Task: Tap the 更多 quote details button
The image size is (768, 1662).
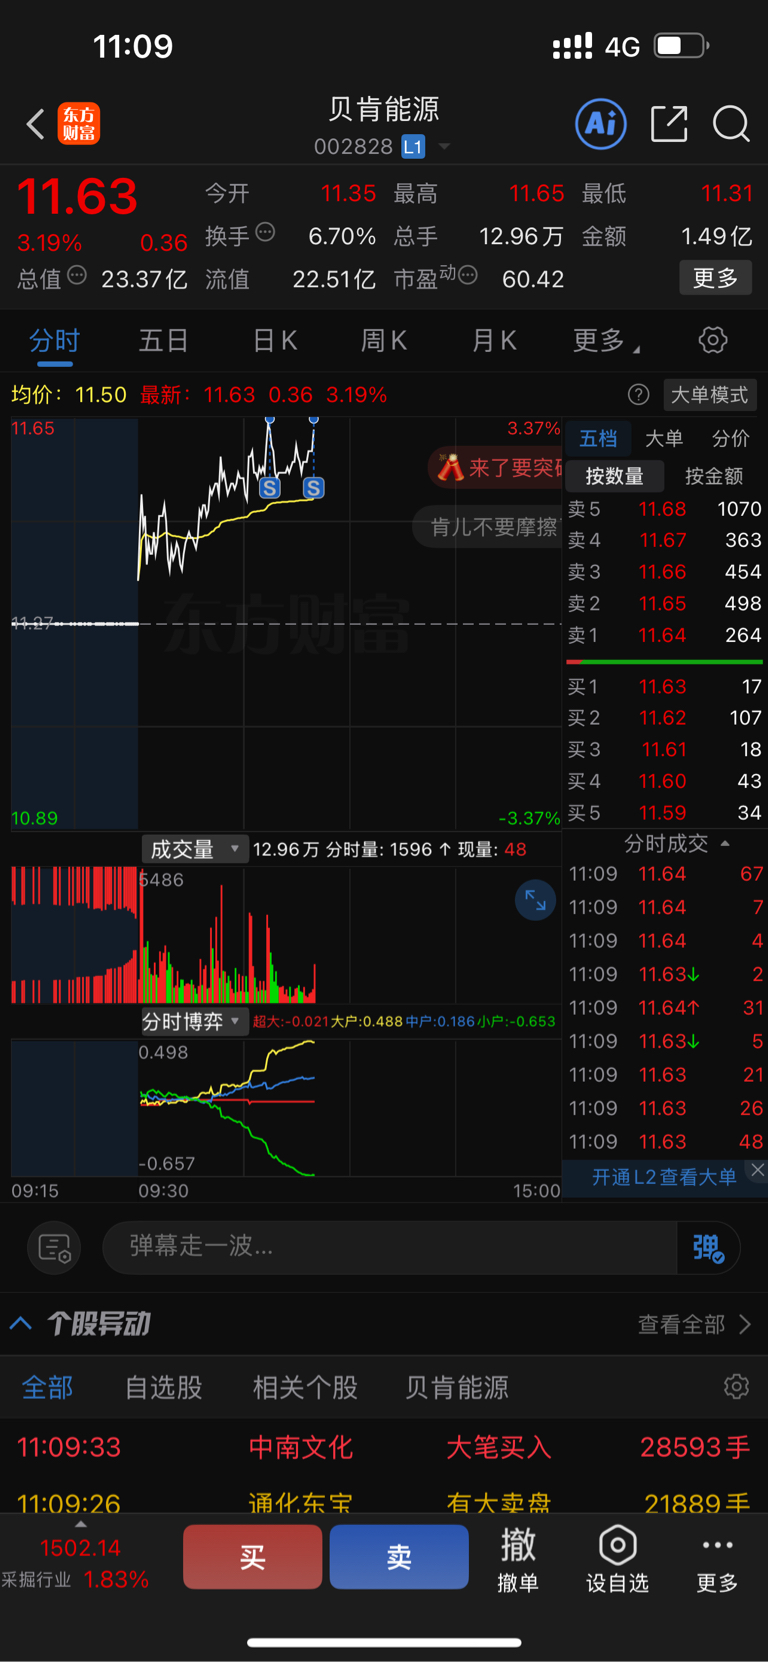Action: click(715, 278)
